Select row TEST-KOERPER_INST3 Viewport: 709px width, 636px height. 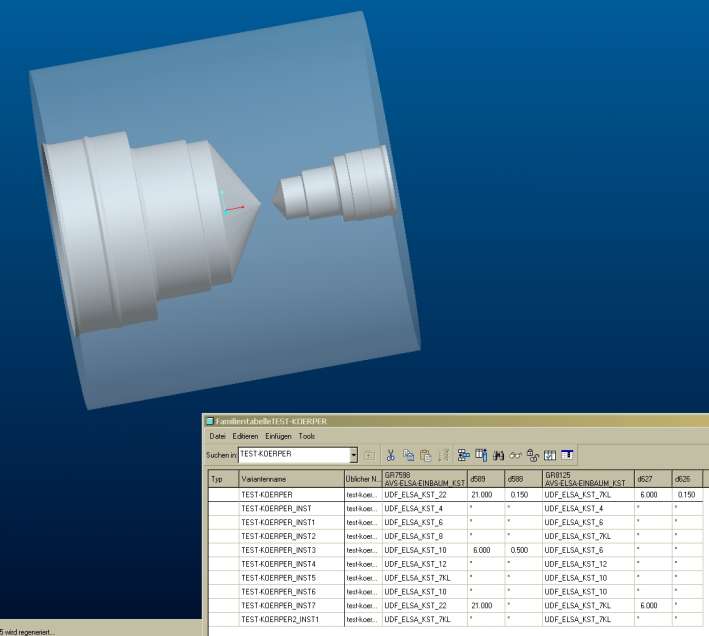click(279, 550)
